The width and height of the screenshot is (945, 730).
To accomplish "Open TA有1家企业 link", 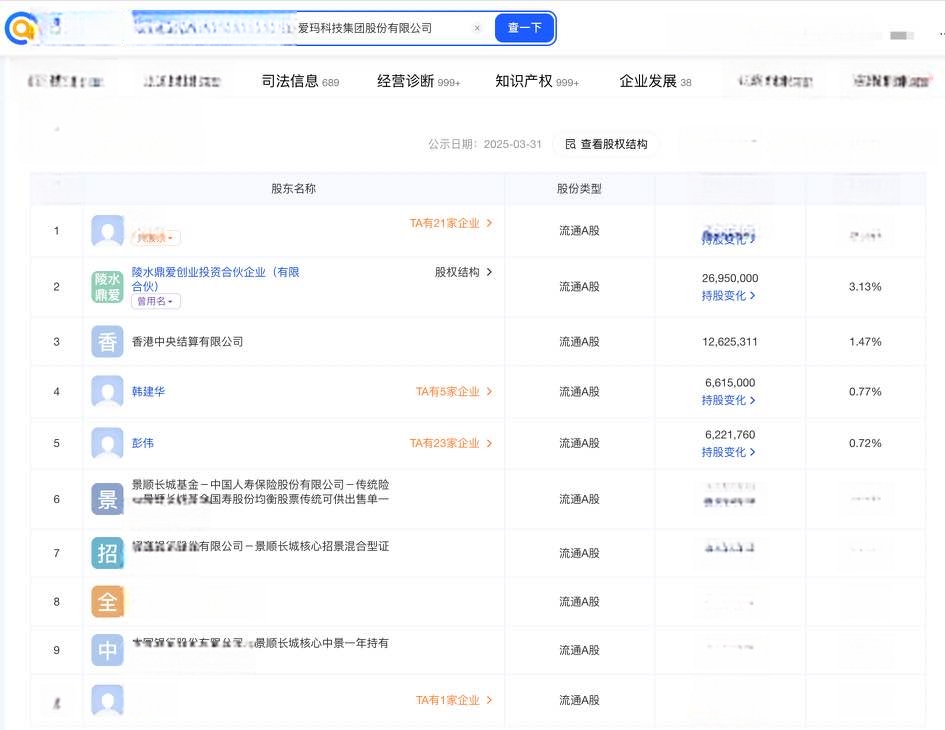I will tap(454, 700).
